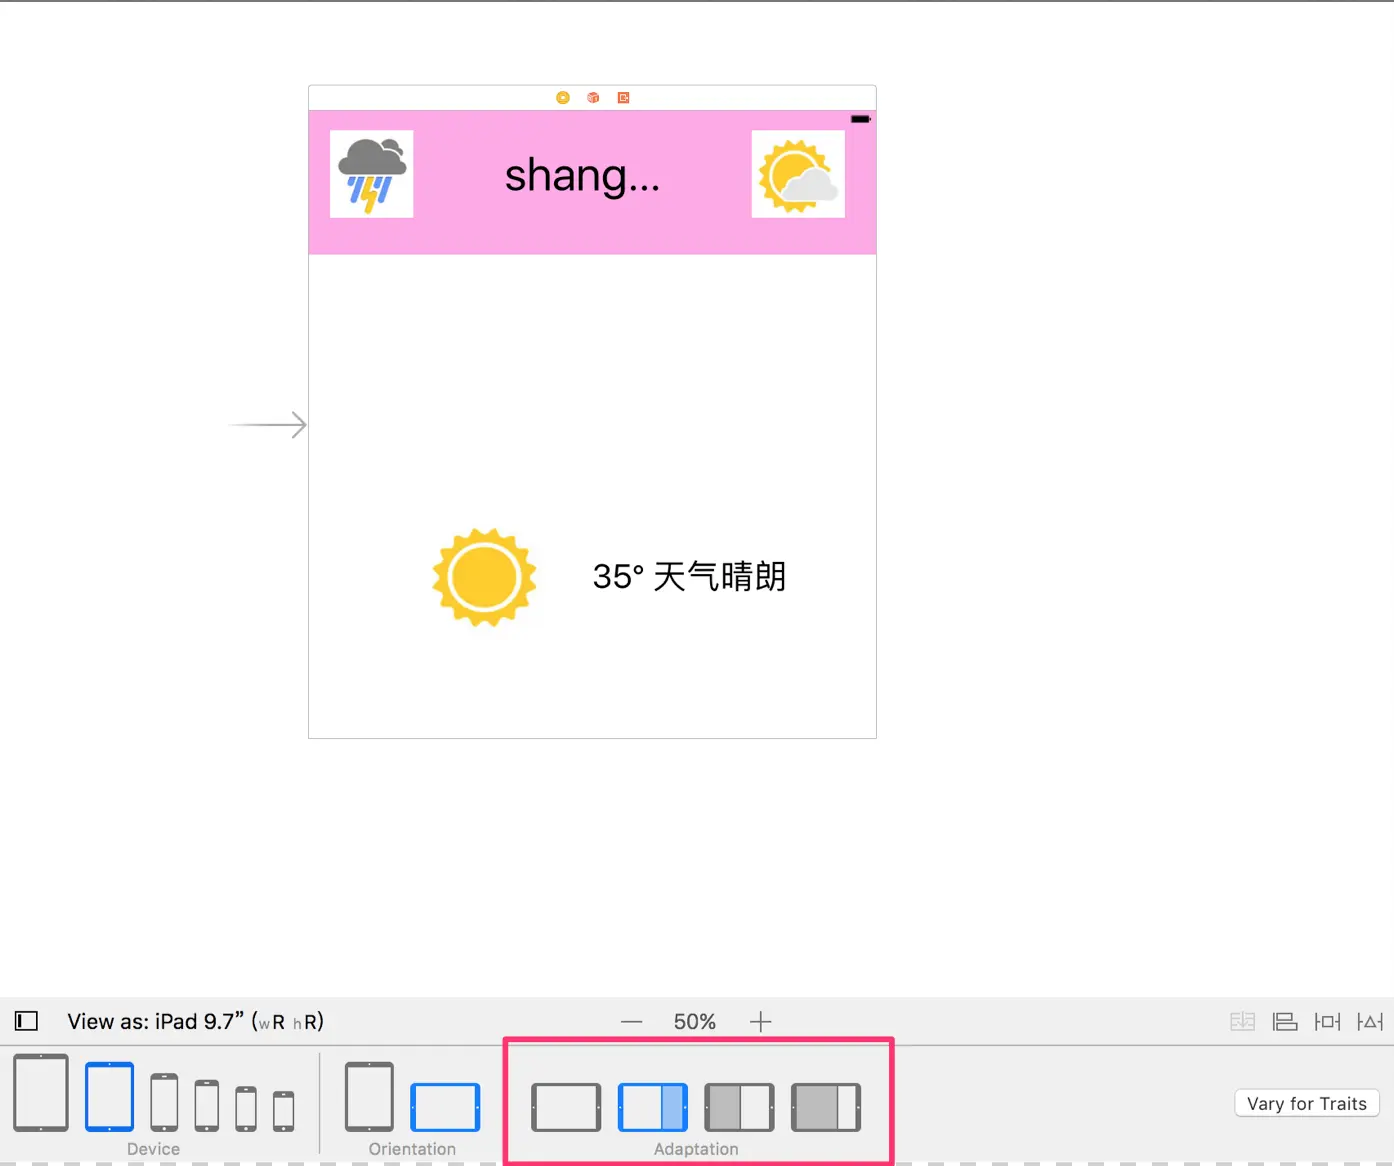
Task: Open the Update Frames tool
Action: tap(1242, 1021)
